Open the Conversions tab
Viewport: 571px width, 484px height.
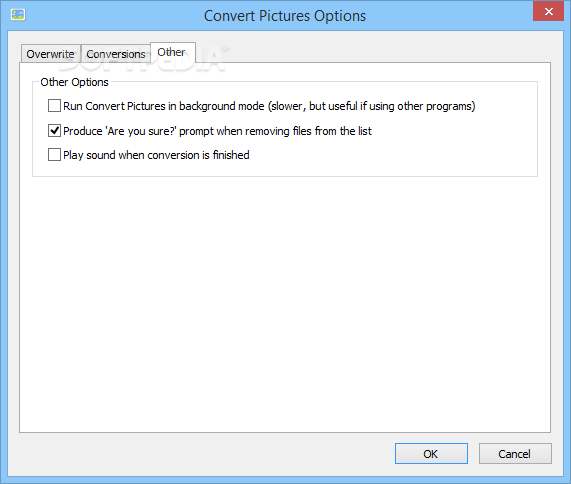pyautogui.click(x=116, y=54)
